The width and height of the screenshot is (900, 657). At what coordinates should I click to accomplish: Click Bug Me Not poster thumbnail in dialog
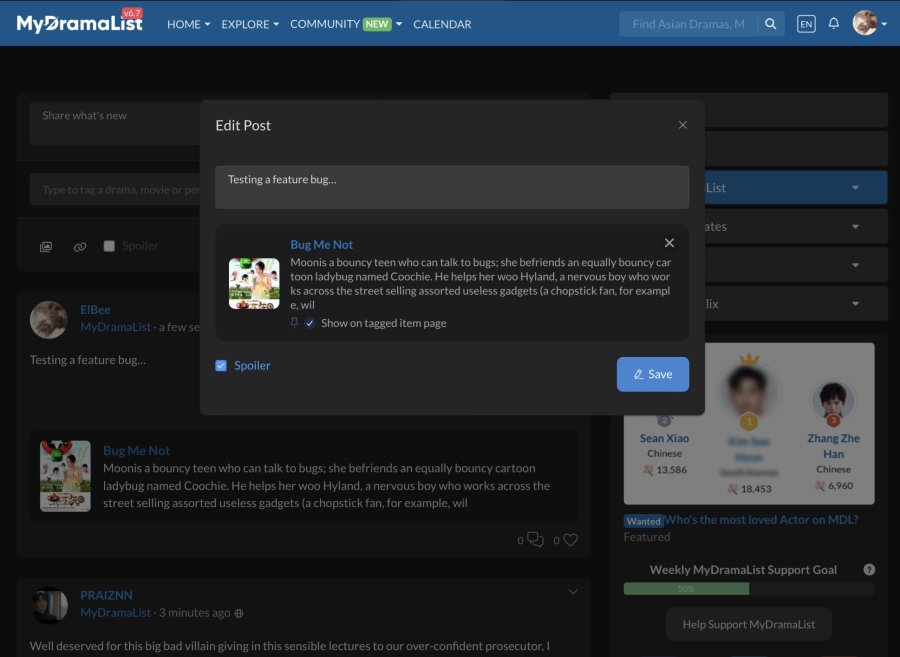[254, 283]
